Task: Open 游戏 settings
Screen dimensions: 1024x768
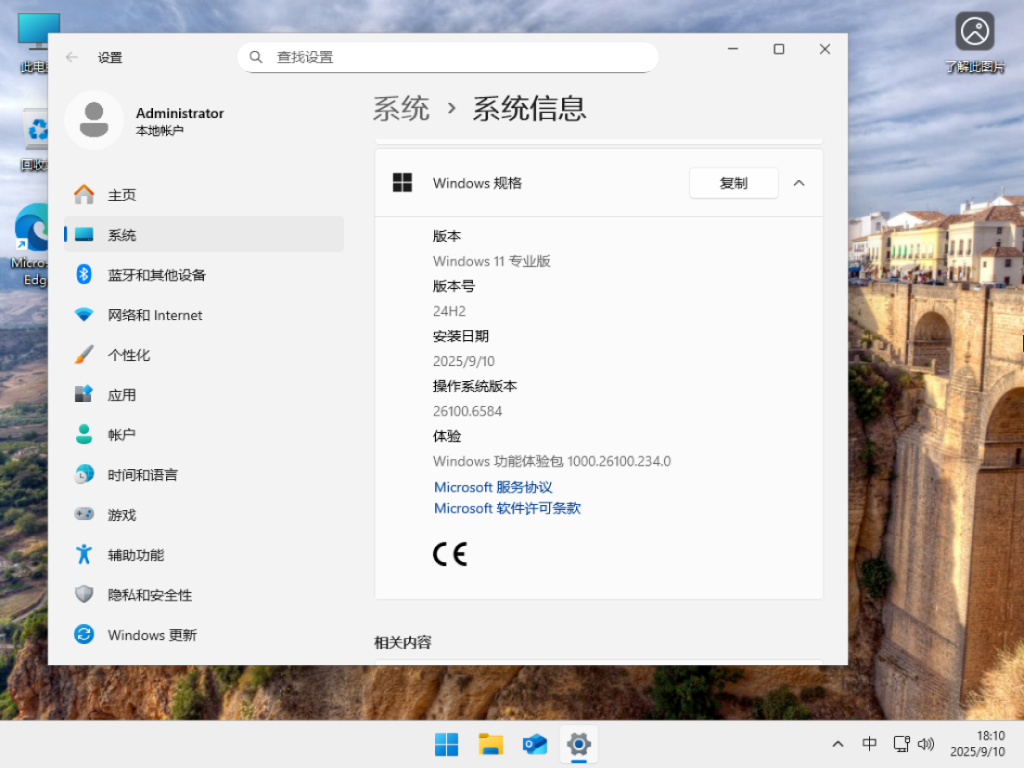Action: [122, 514]
